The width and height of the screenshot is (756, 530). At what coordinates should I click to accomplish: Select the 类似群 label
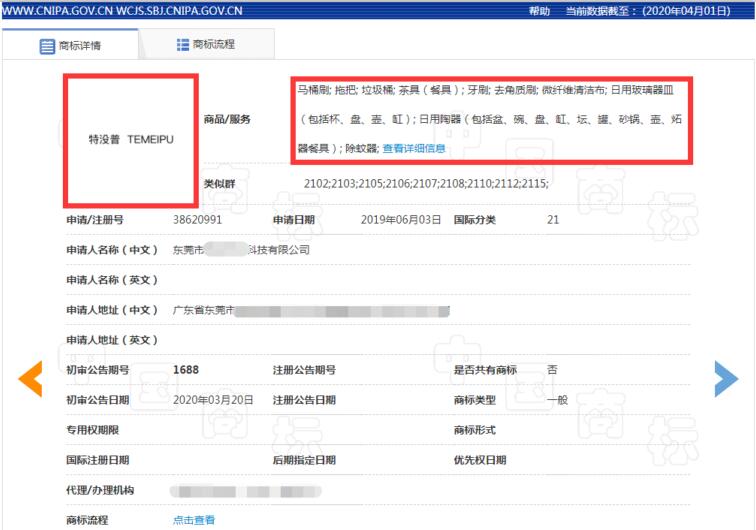(219, 184)
